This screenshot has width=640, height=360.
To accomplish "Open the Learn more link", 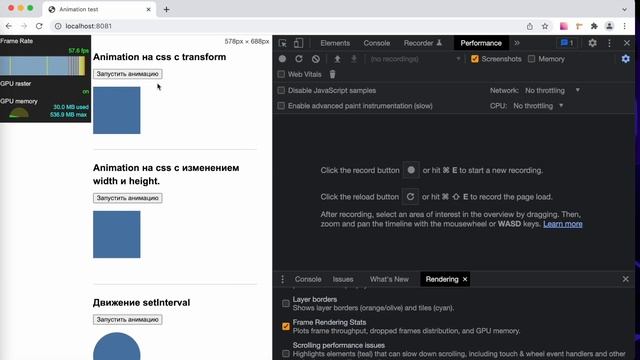I will tap(562, 224).
